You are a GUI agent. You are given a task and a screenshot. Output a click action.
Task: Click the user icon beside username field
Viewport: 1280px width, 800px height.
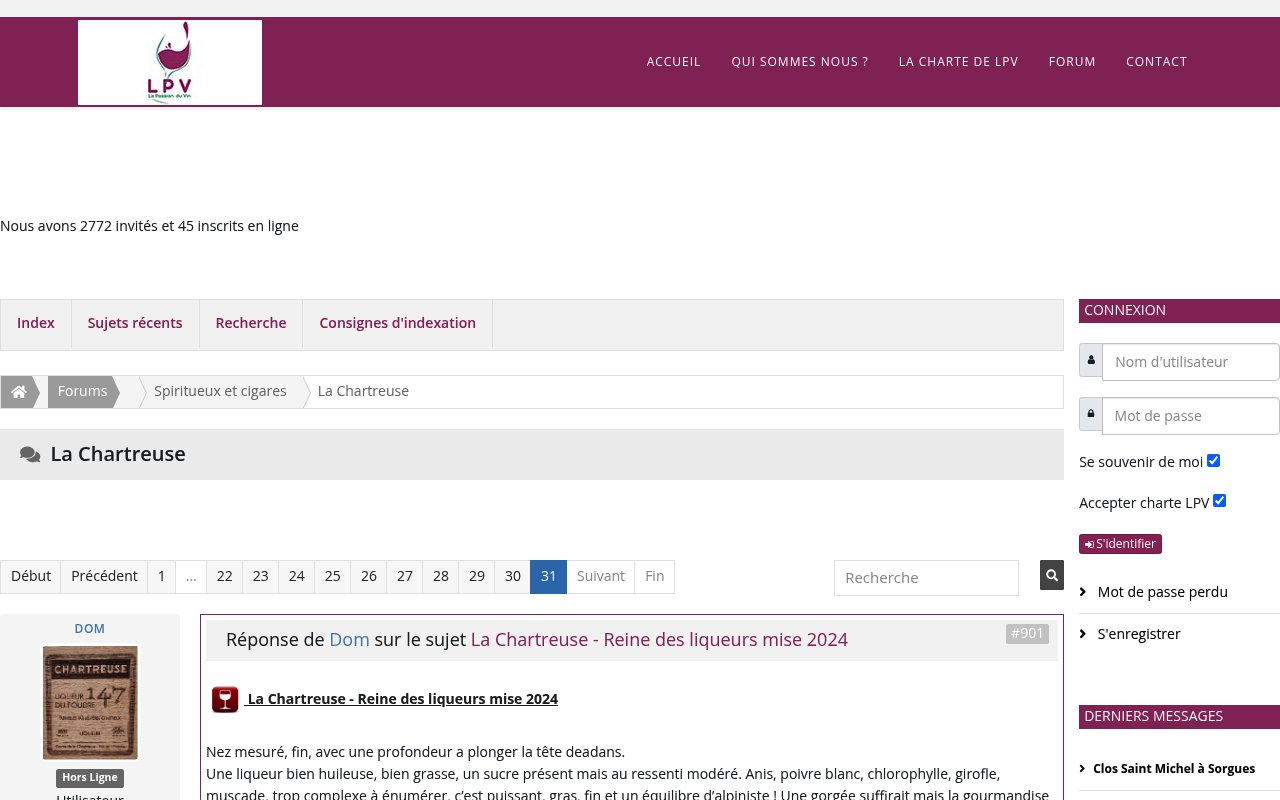click(x=1091, y=360)
